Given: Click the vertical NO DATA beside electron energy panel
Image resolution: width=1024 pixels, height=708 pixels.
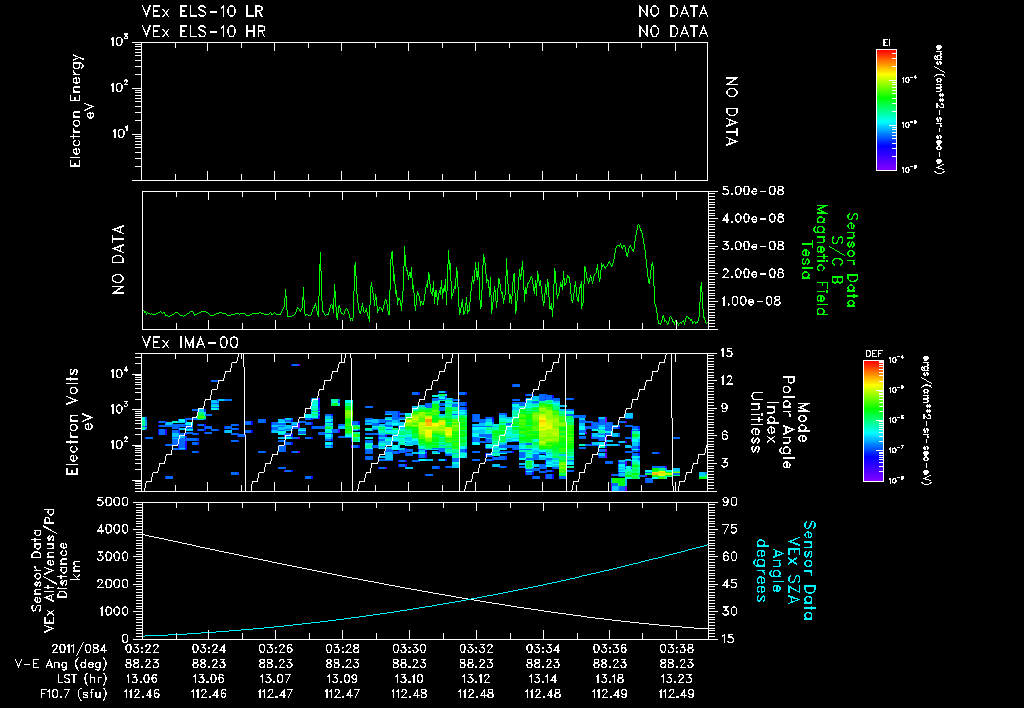Looking at the screenshot, I should tap(731, 111).
